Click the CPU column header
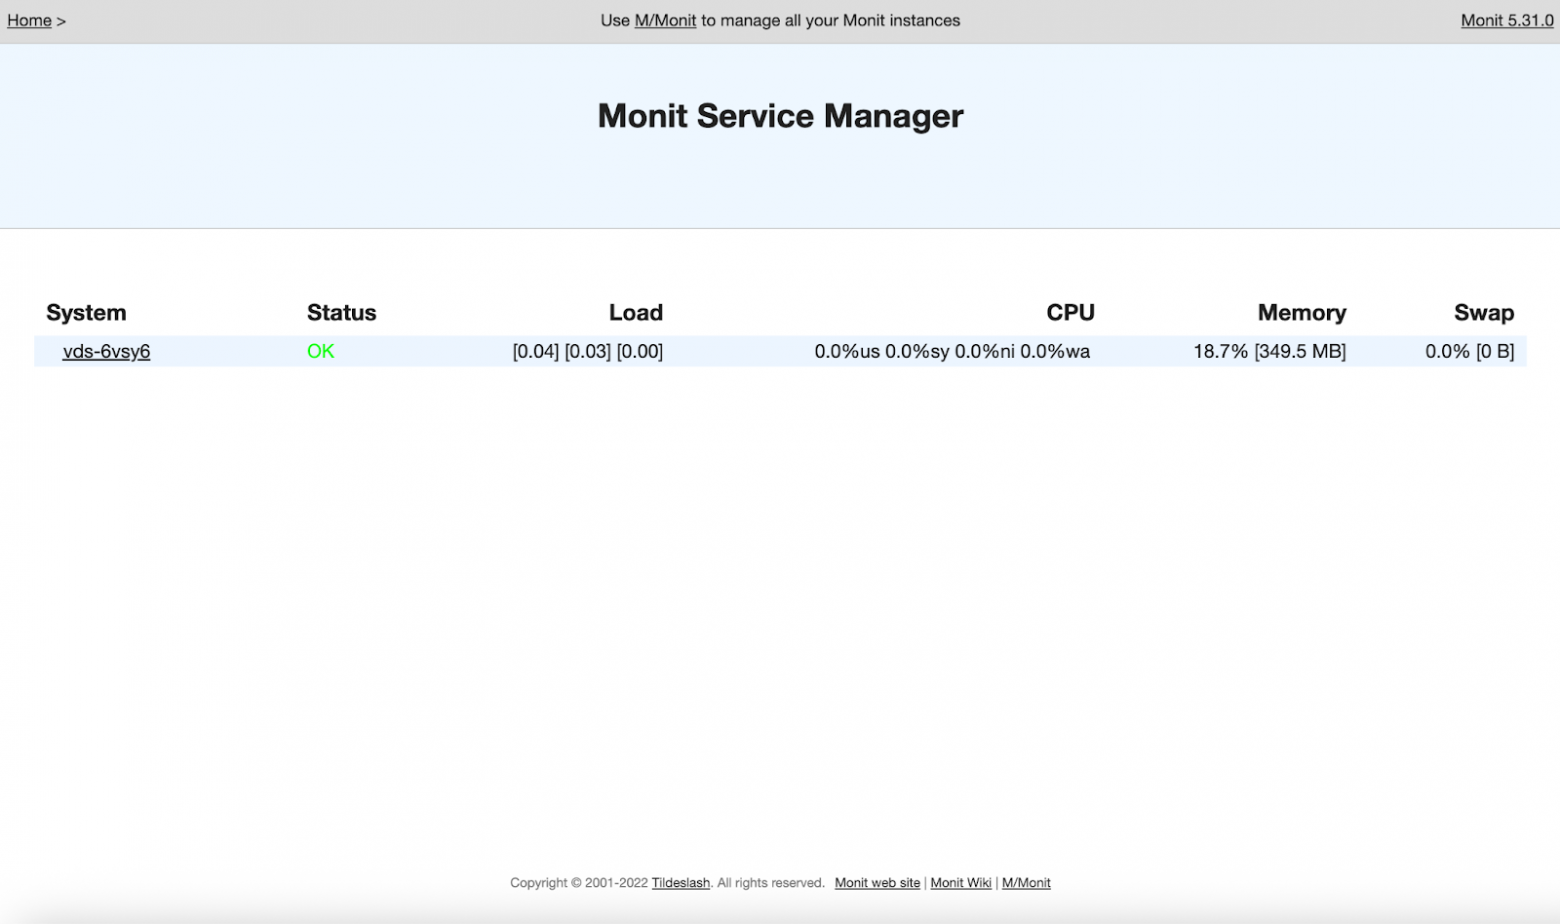This screenshot has height=924, width=1560. [1070, 312]
